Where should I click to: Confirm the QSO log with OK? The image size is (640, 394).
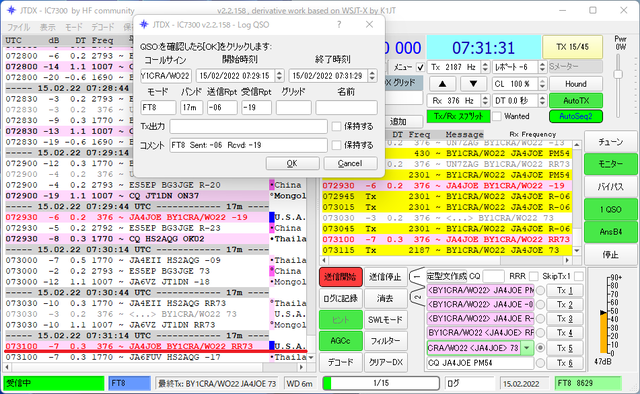(292, 163)
